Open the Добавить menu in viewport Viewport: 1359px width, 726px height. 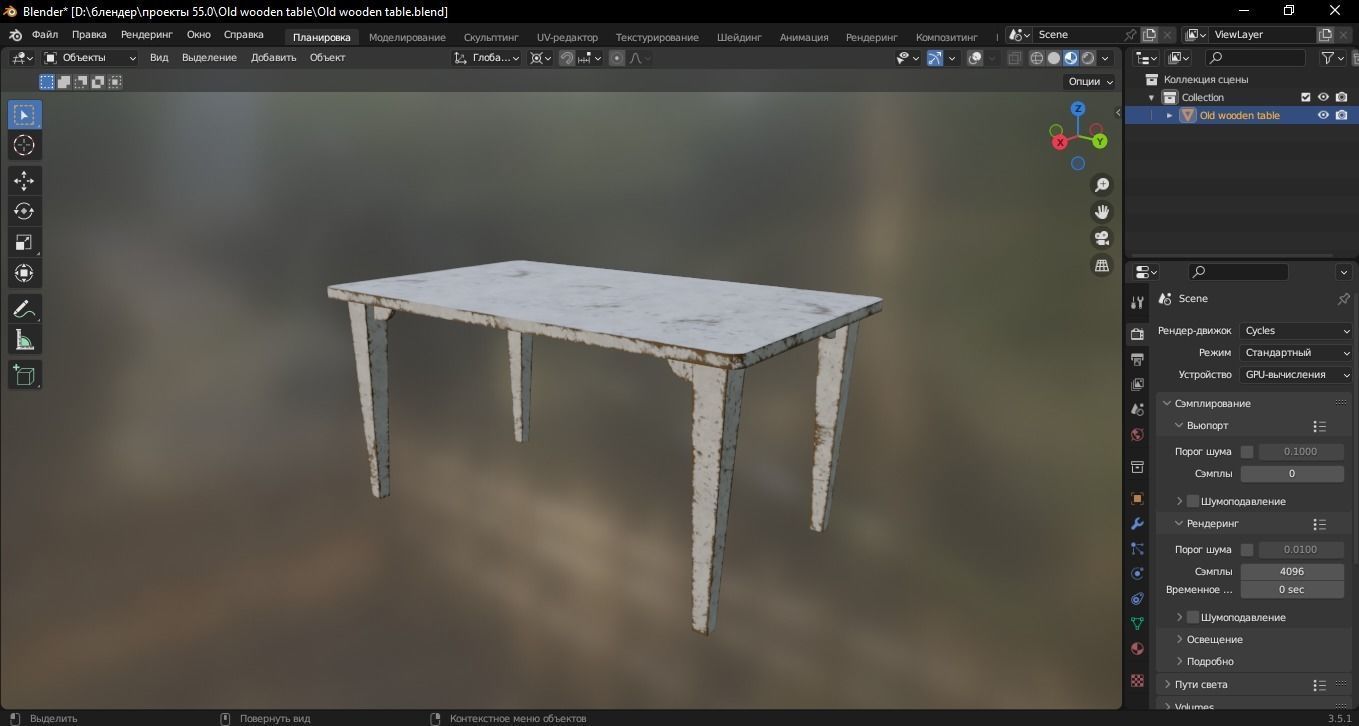coord(274,58)
